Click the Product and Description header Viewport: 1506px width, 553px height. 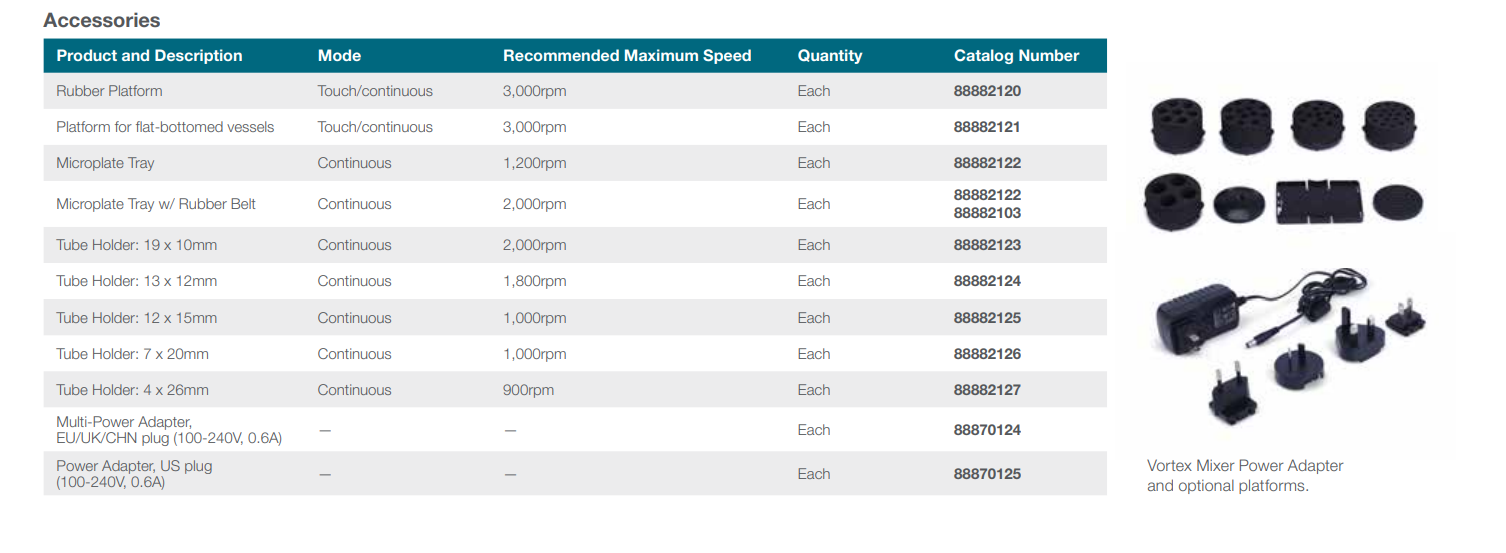[x=149, y=56]
